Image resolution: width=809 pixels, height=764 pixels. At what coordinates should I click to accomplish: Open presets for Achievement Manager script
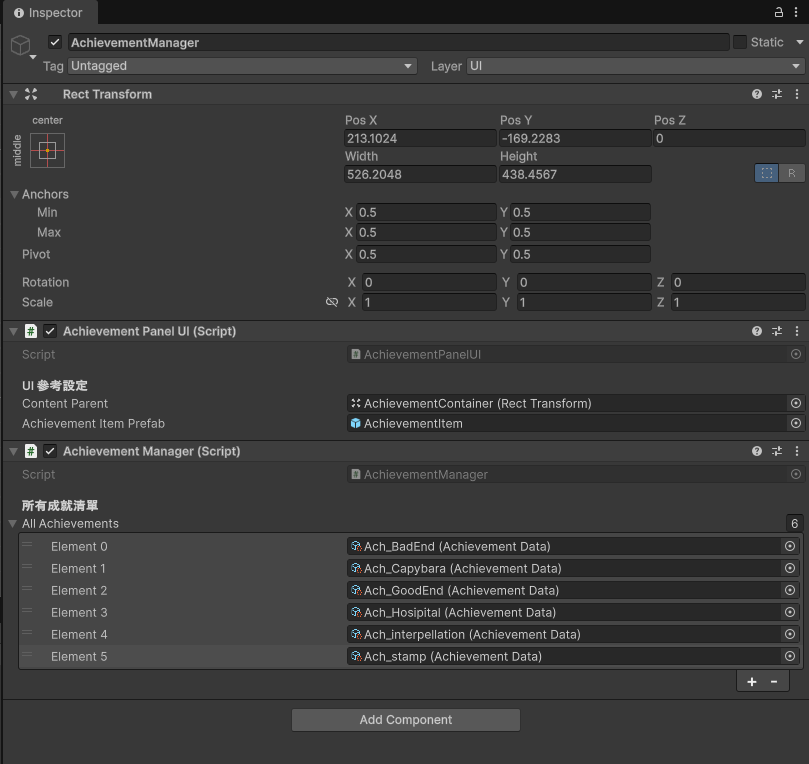pyautogui.click(x=777, y=451)
